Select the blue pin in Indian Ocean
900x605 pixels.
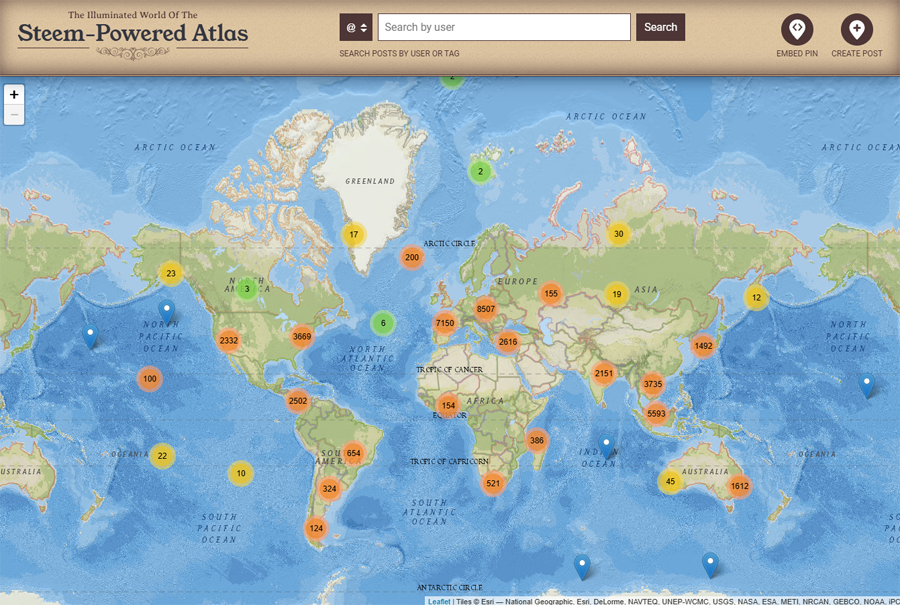(606, 447)
